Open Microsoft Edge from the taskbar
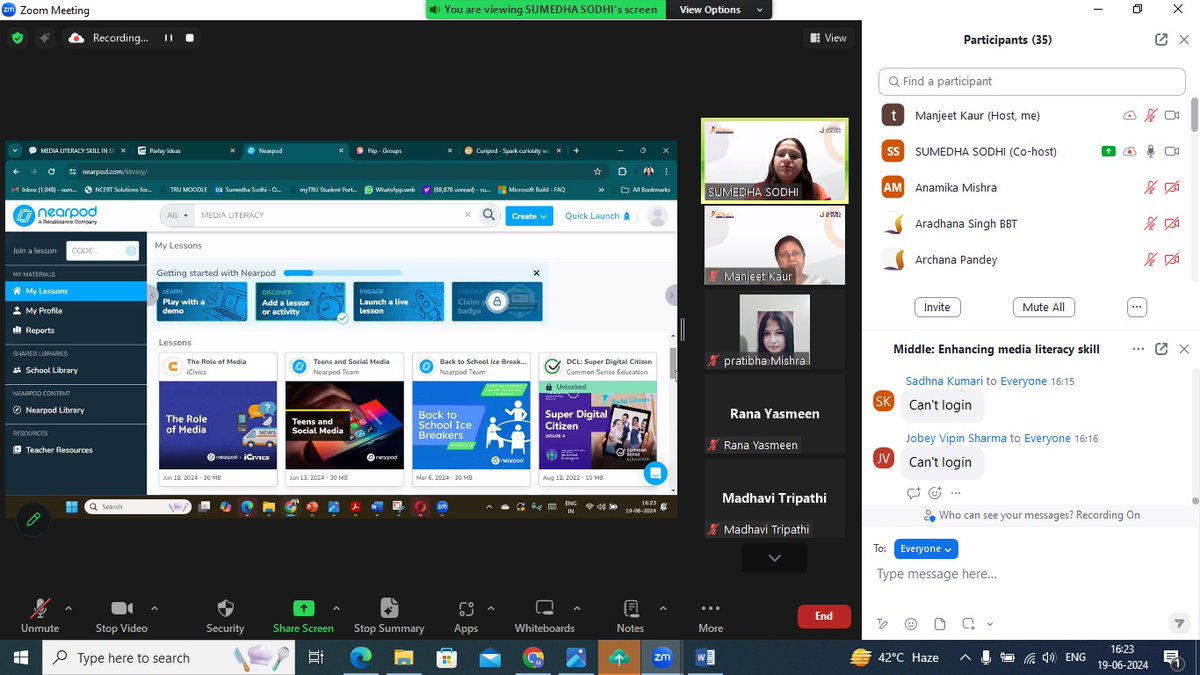 (360, 657)
